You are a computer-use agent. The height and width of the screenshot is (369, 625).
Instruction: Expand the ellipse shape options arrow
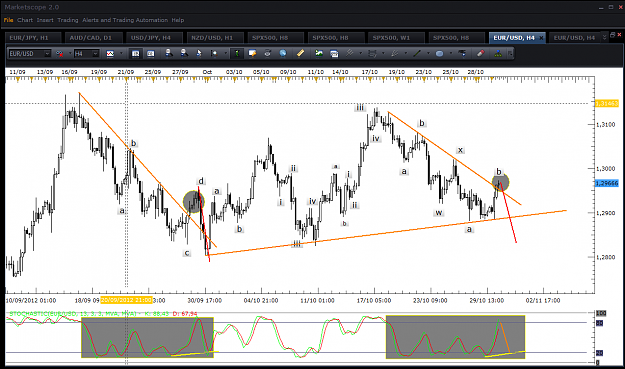[x=450, y=53]
